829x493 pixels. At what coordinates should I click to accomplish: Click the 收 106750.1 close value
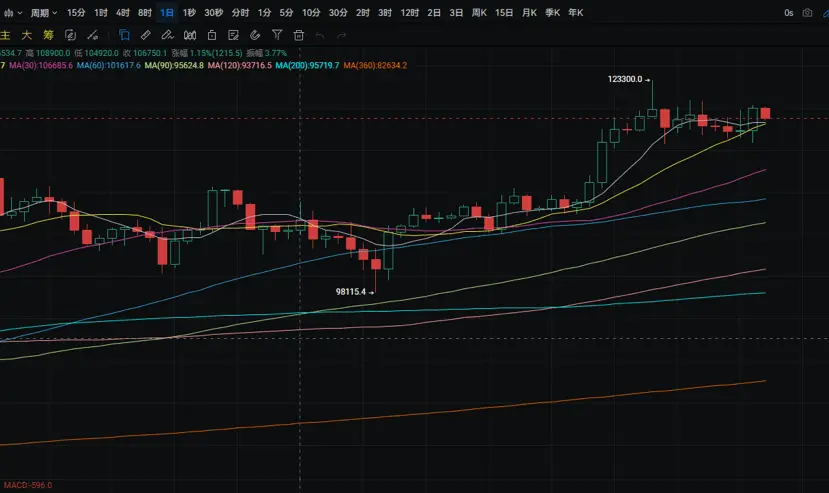click(145, 53)
